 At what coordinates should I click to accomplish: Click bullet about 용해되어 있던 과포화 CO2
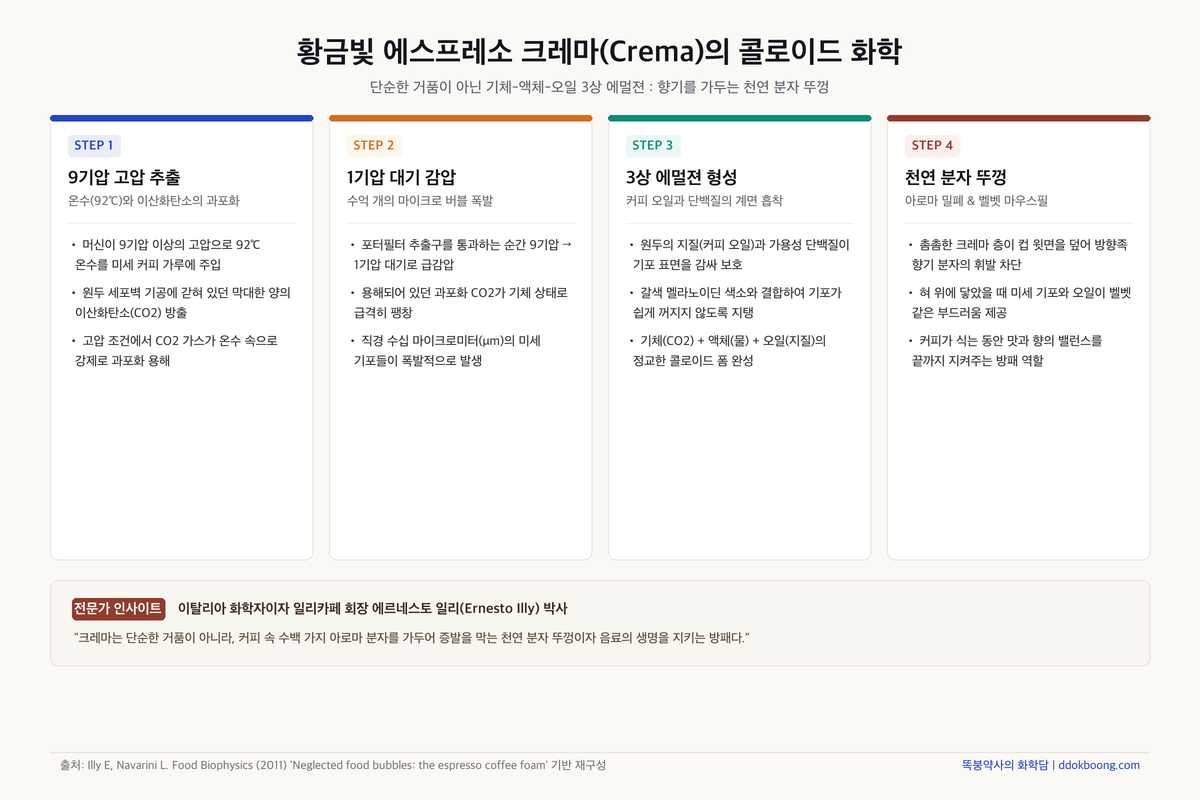pos(458,303)
